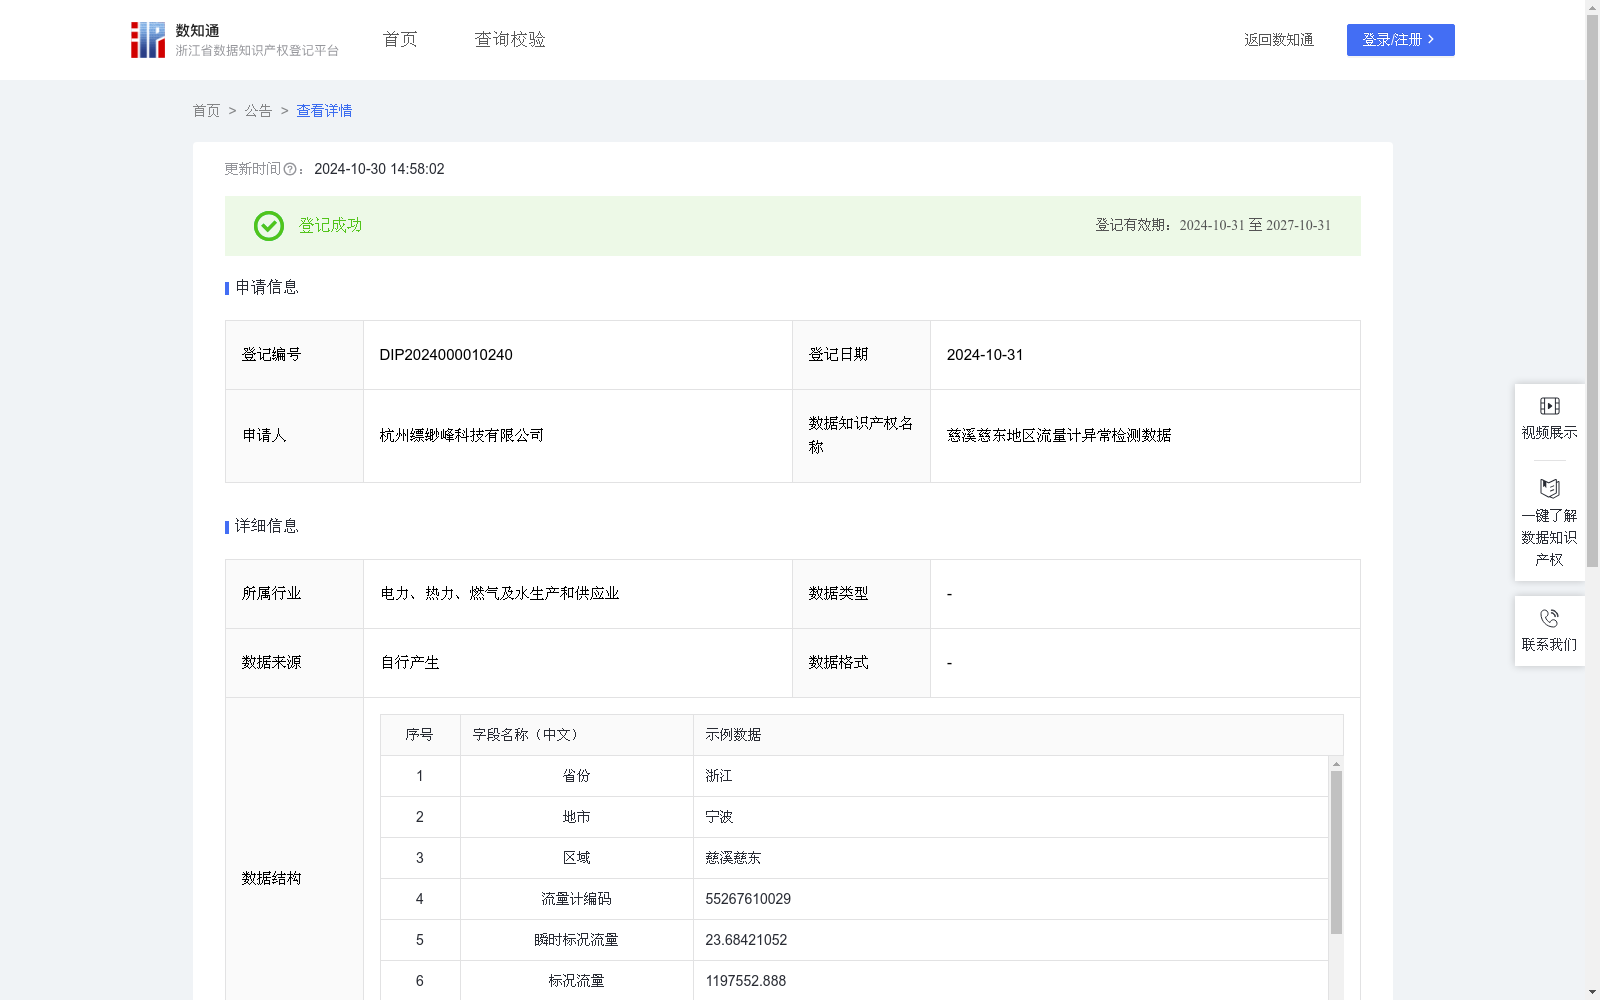Click the 登记日期 label cell
1600x1000 pixels.
(861, 355)
